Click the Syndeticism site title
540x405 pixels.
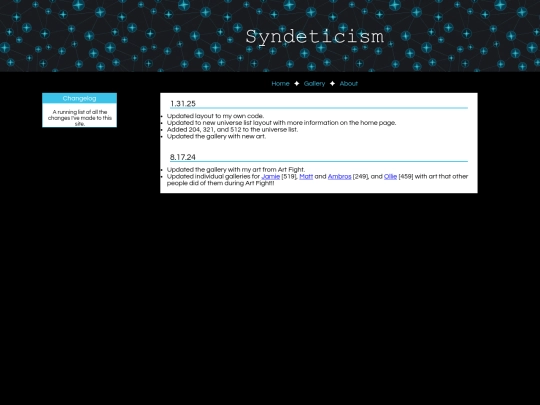tap(314, 37)
